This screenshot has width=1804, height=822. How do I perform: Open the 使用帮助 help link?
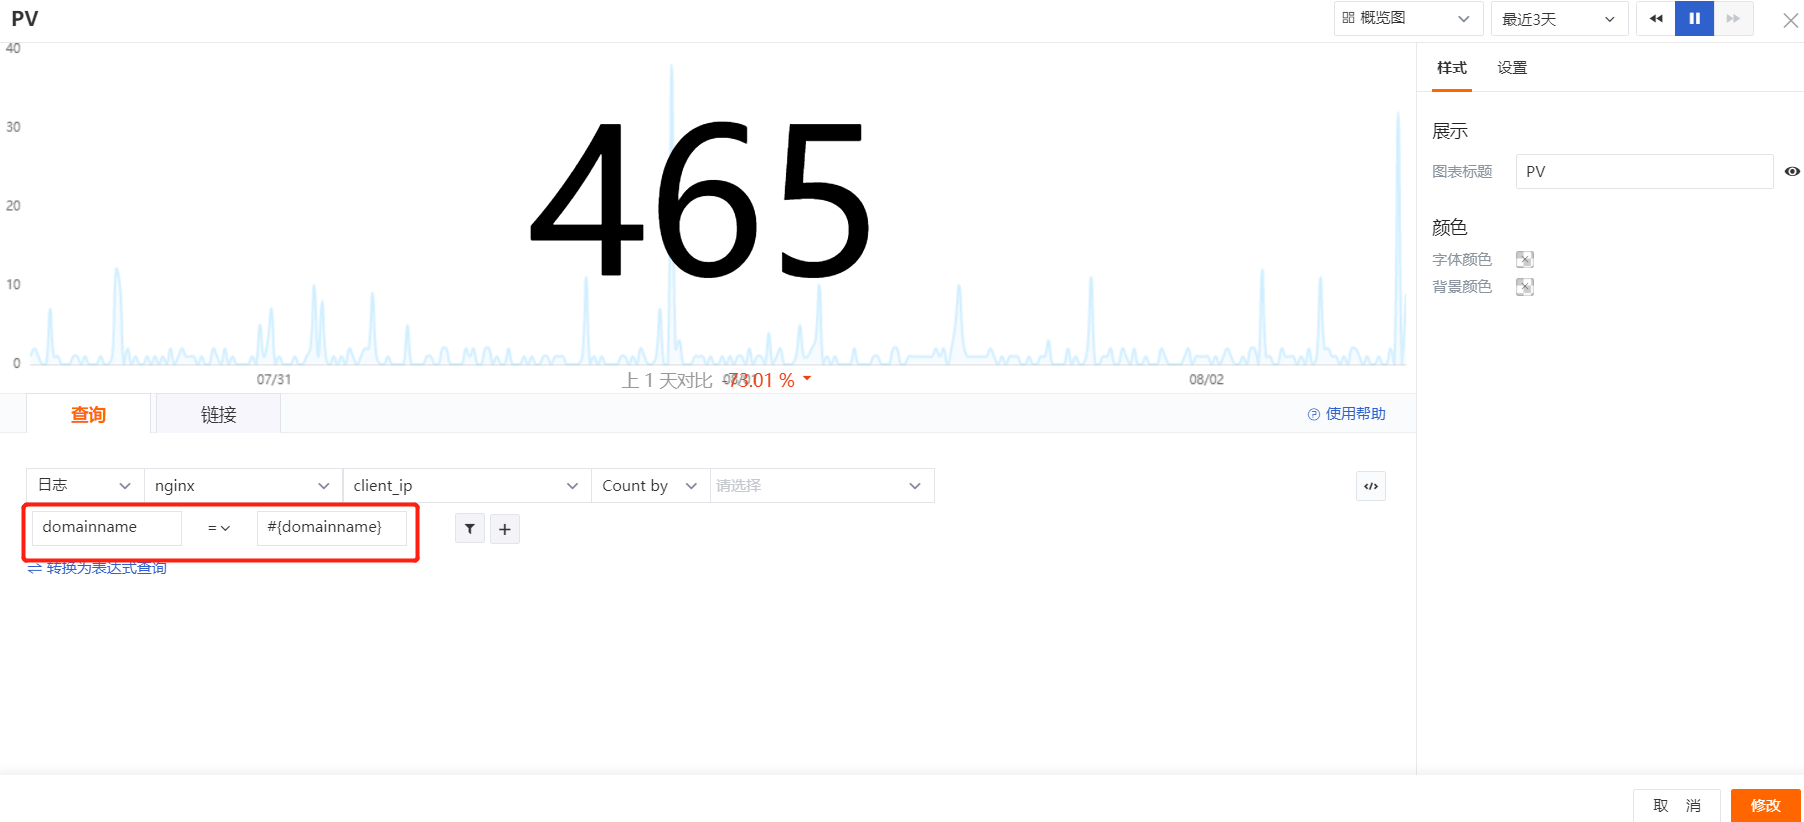pyautogui.click(x=1346, y=414)
